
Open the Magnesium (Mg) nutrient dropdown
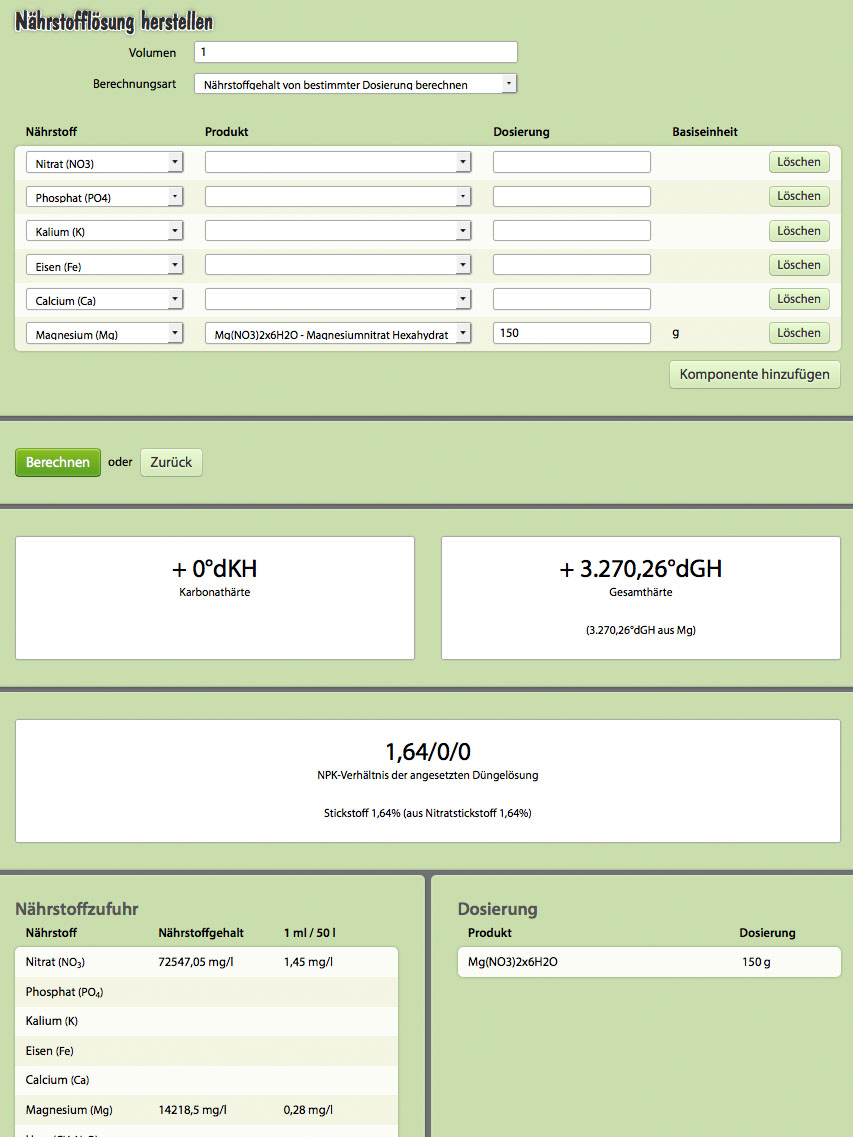tap(104, 334)
